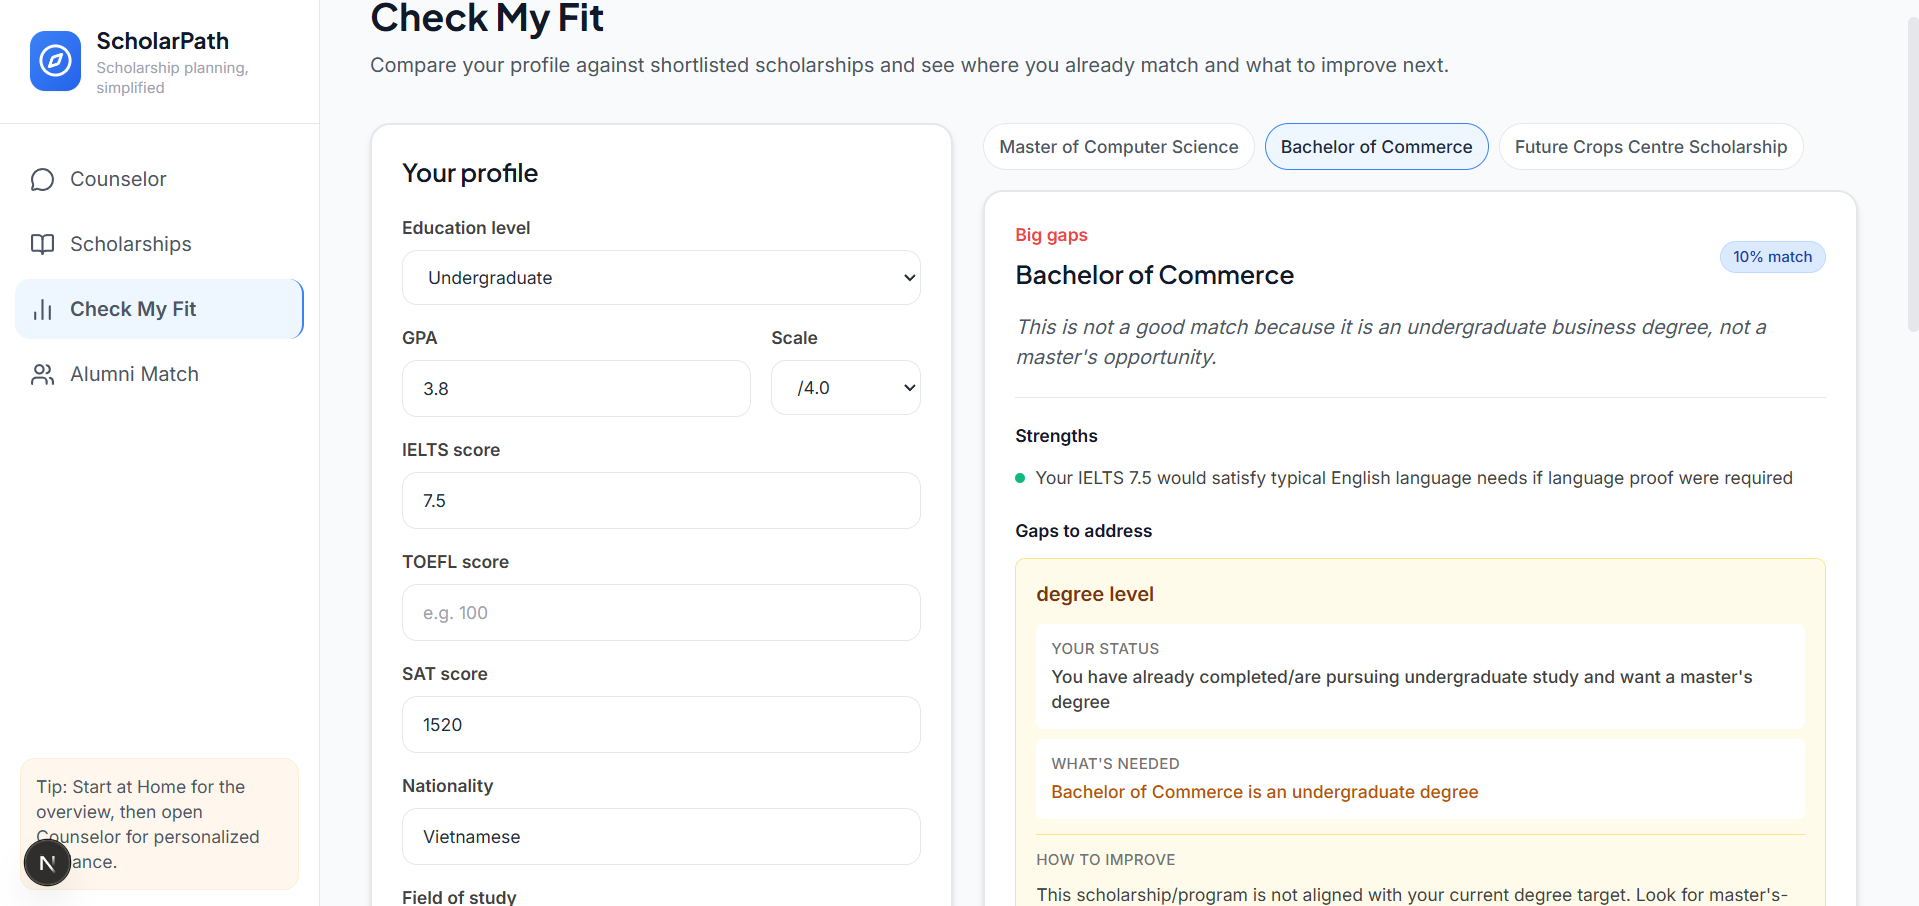Open Future Crops Centre Scholarship tab
Screen dimensions: 1919x906
coord(1650,147)
